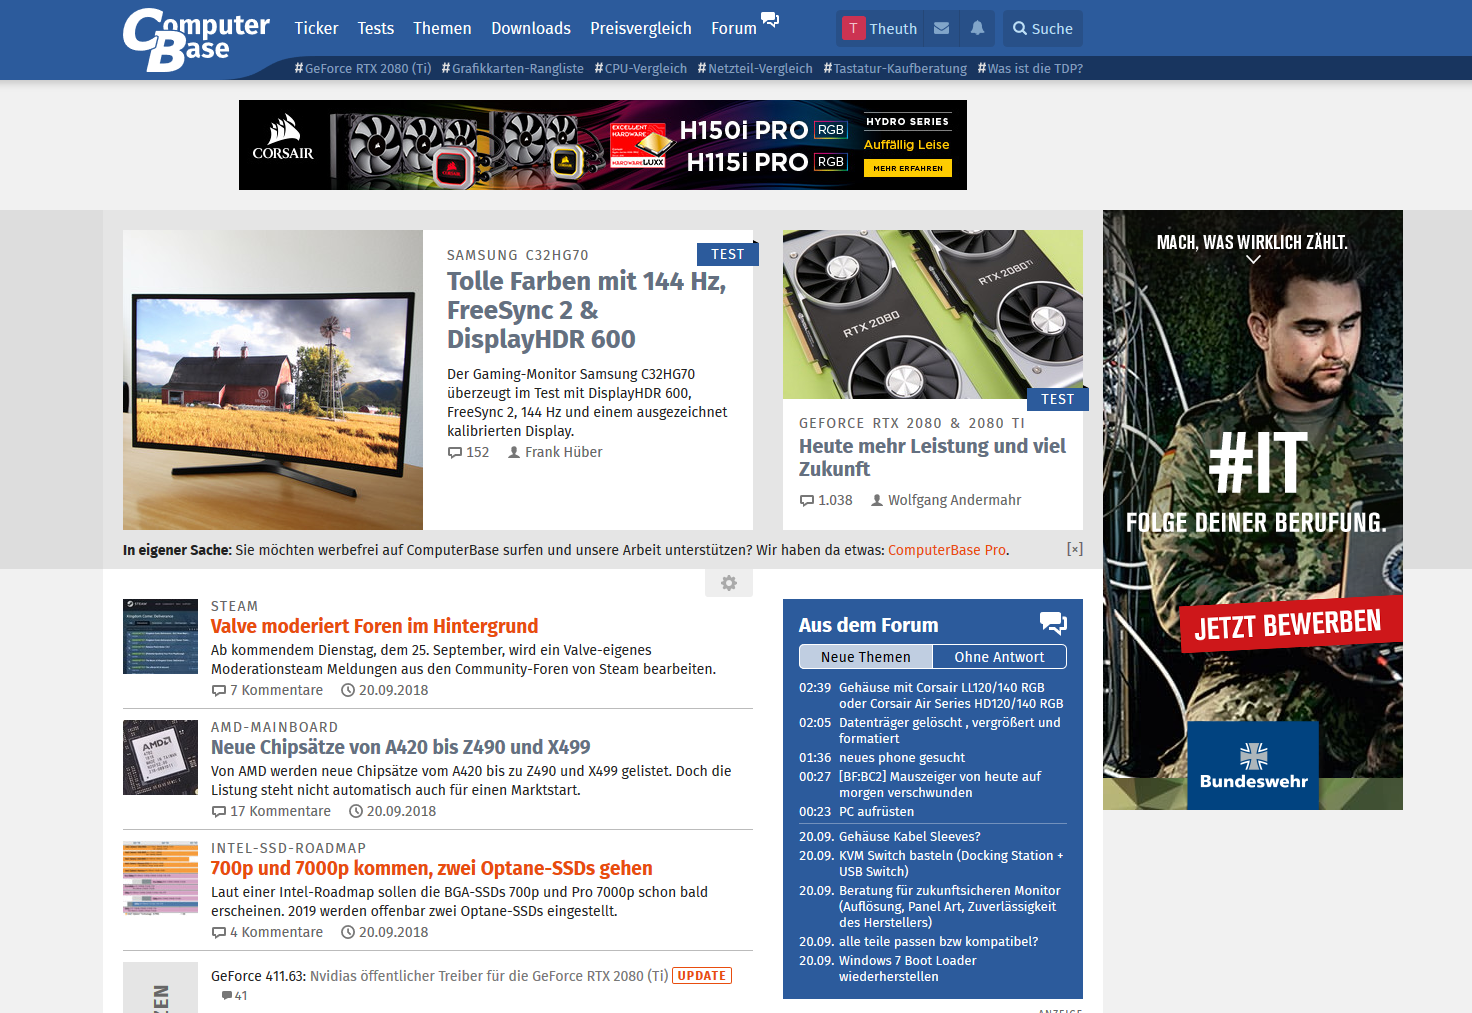Screen dimensions: 1472x1013
Task: Open the Tests menu
Action: 376,28
